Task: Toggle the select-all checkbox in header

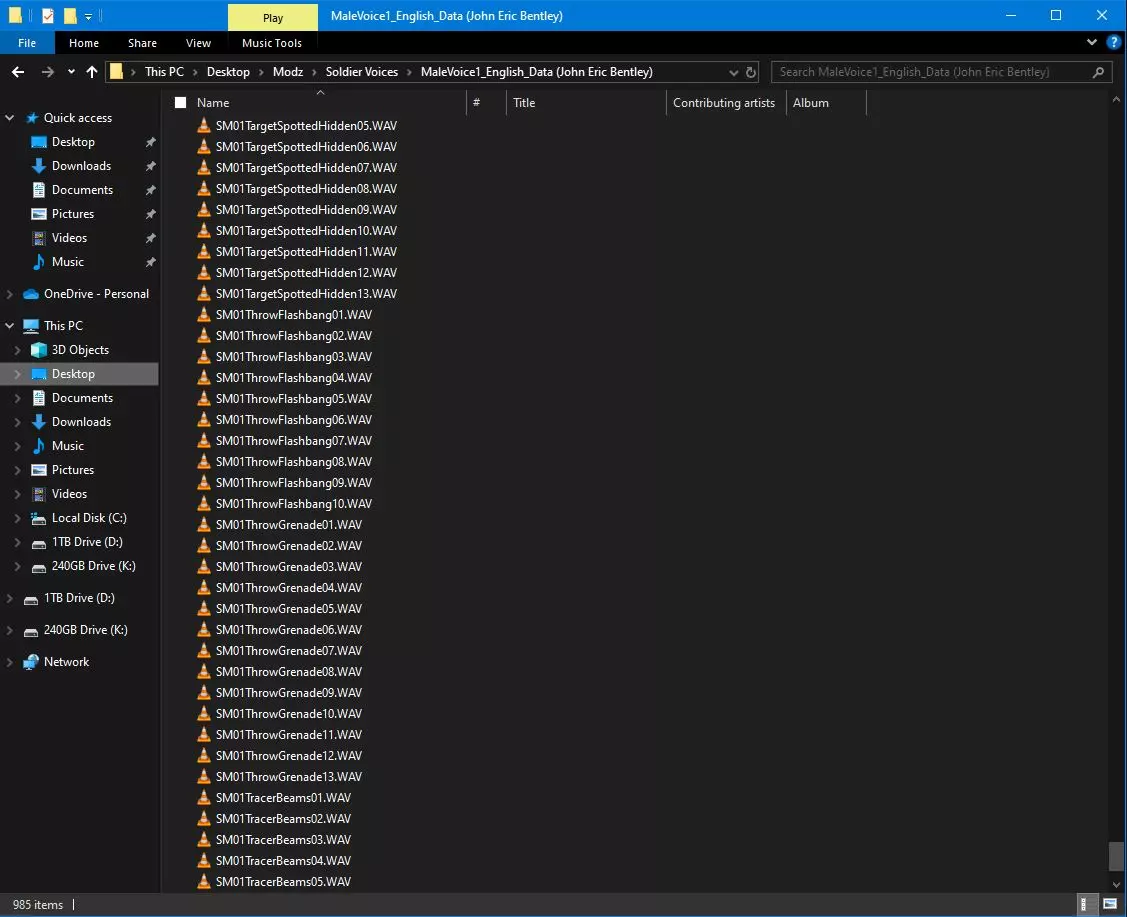Action: coord(180,103)
